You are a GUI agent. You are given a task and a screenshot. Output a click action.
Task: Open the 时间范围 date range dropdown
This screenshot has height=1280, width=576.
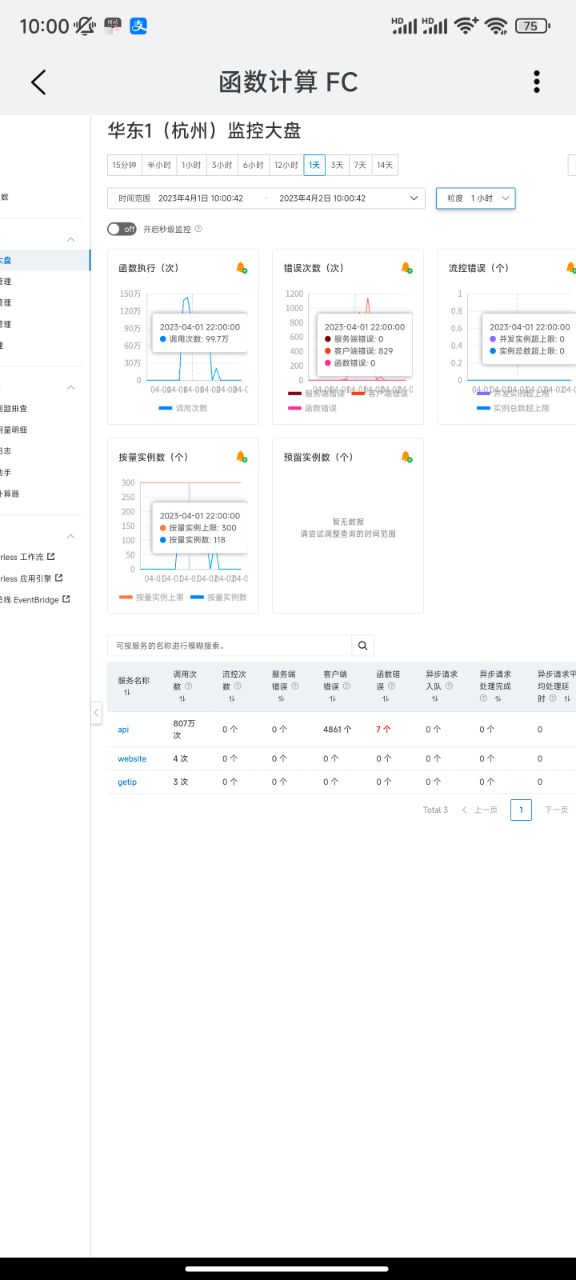[x=266, y=198]
